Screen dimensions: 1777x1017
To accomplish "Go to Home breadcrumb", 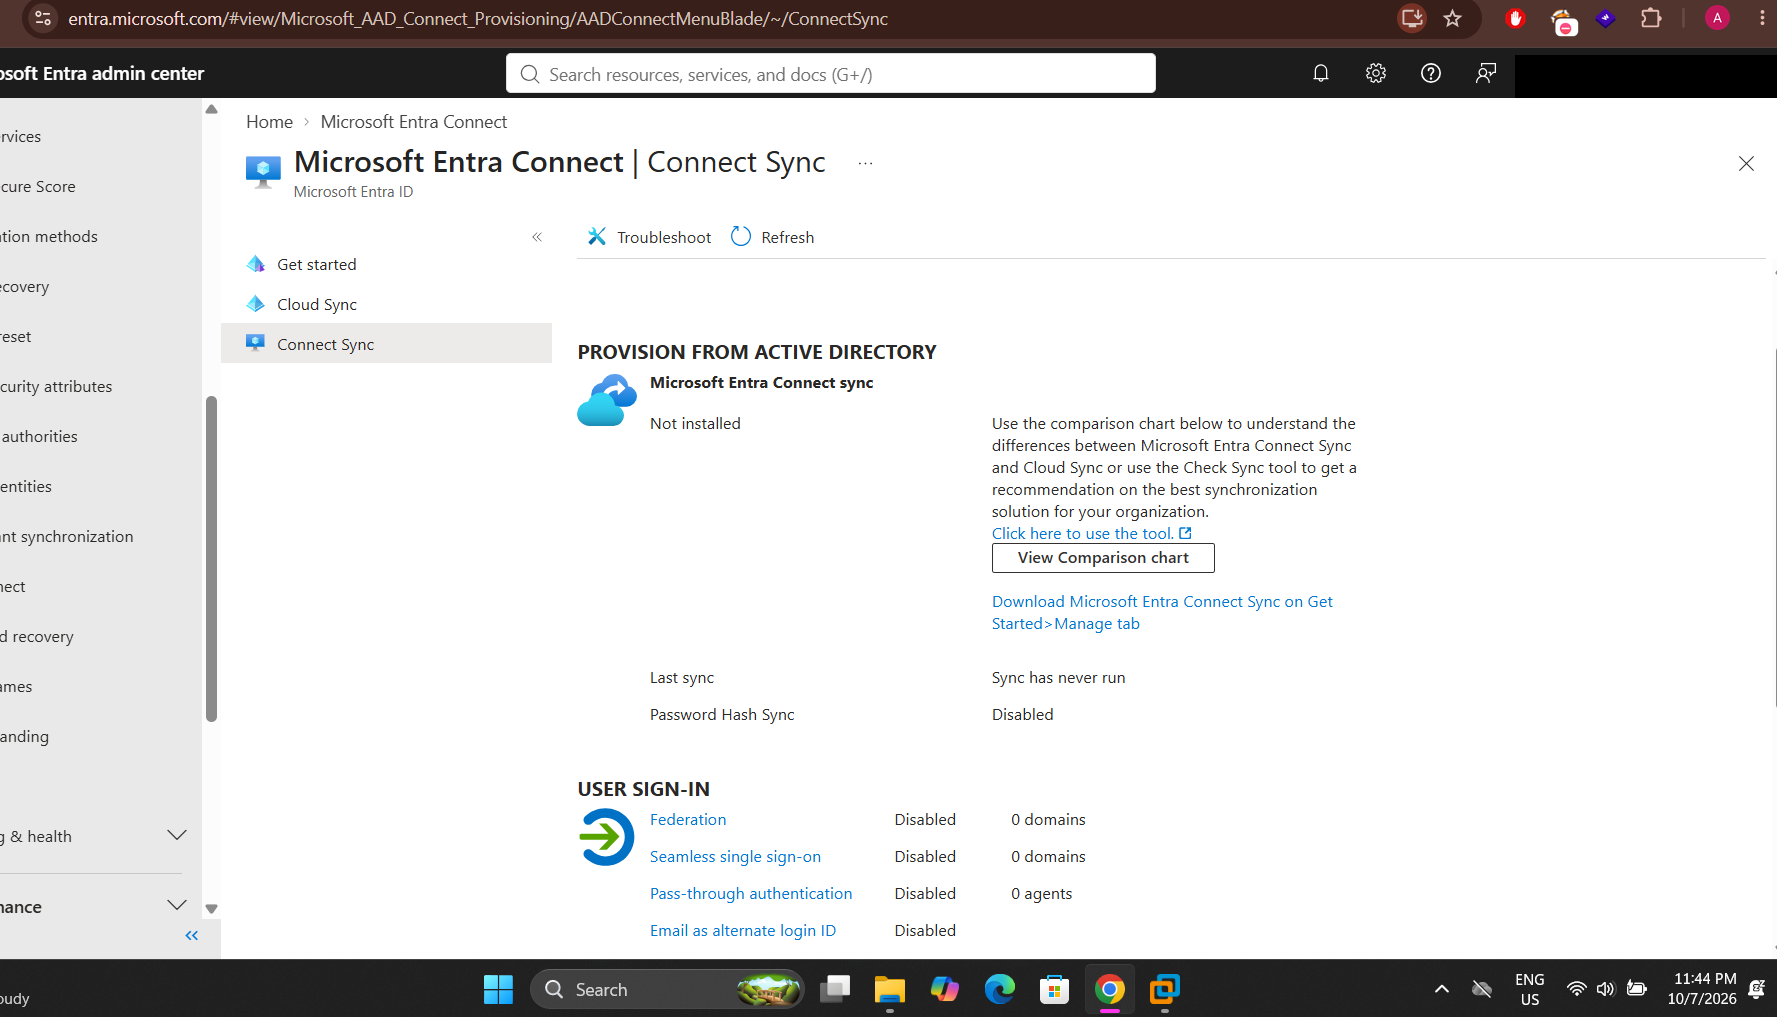I will (x=269, y=122).
